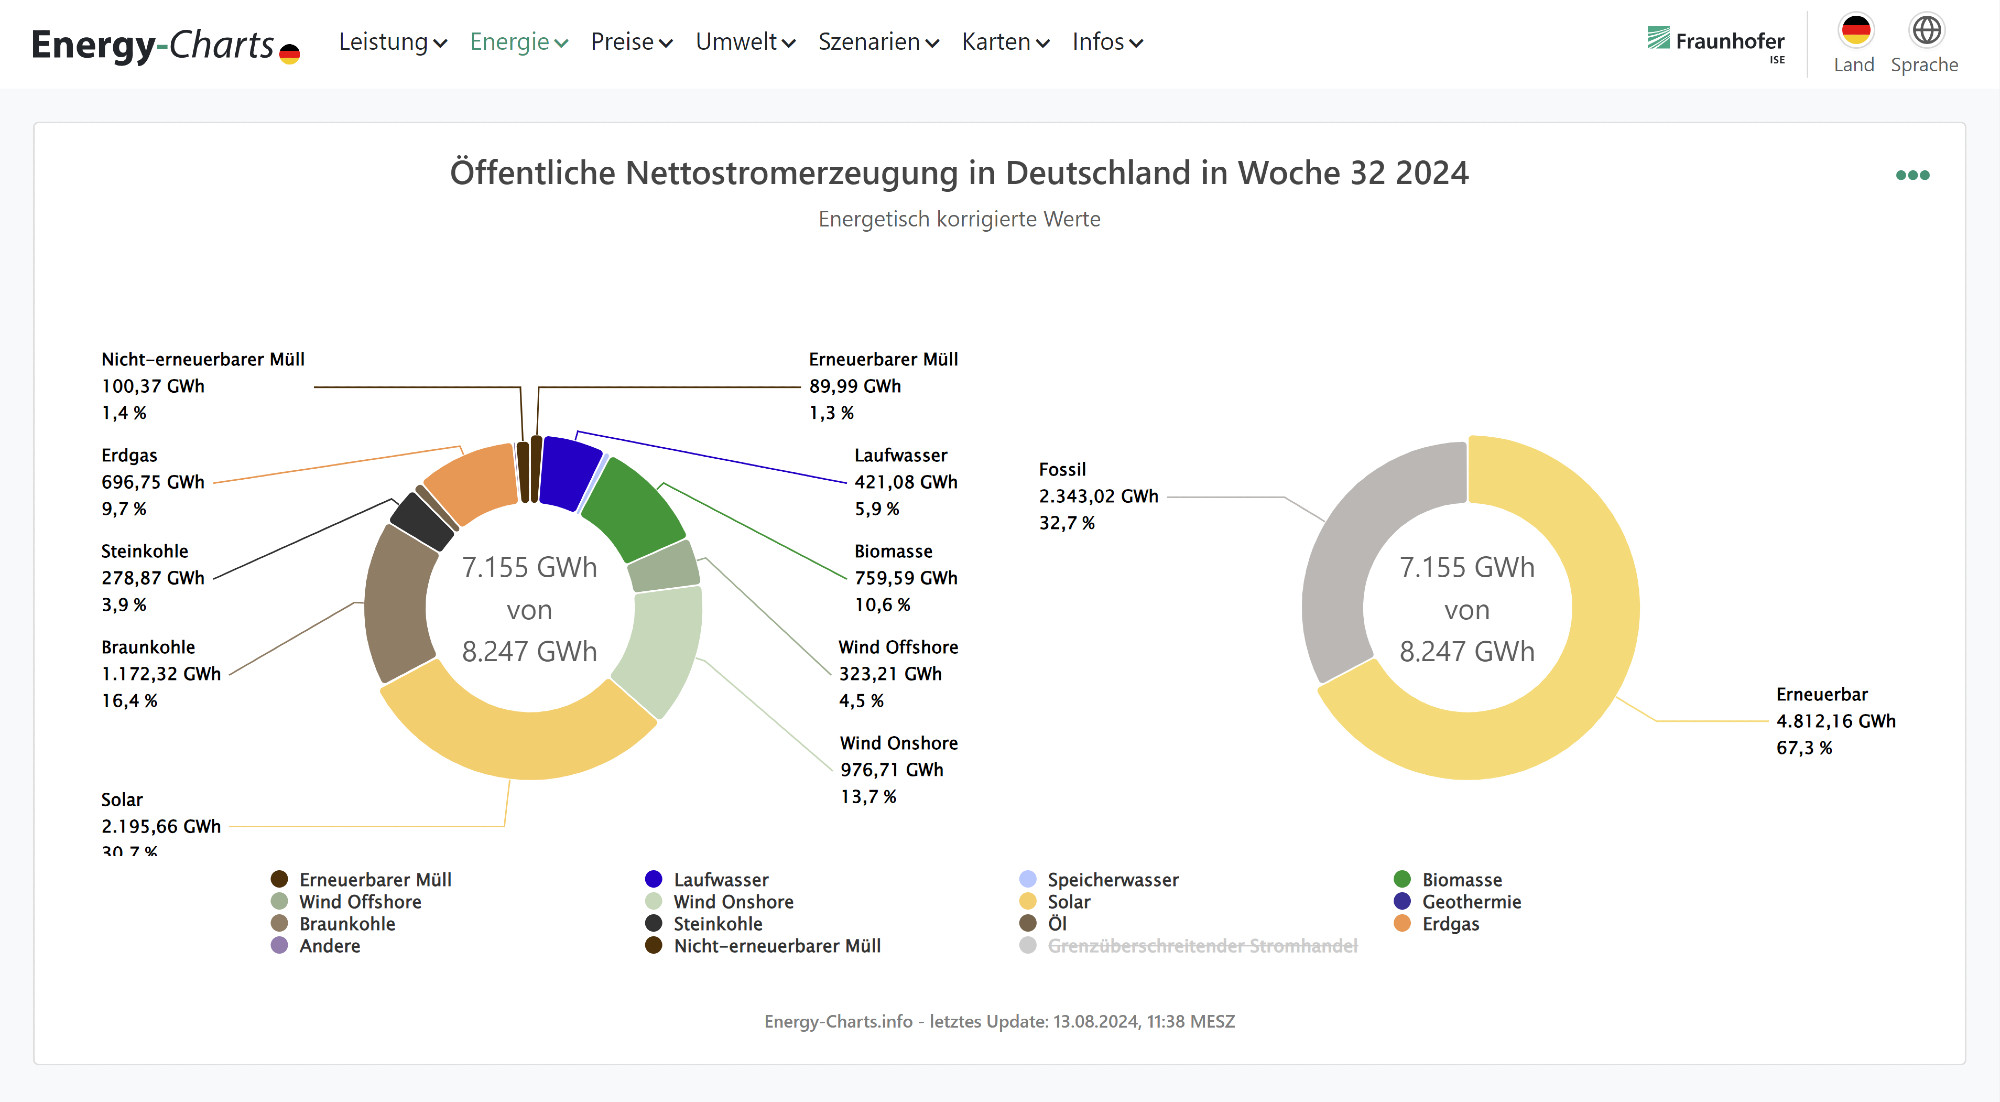Expand the Leistung dropdown menu

(x=393, y=42)
